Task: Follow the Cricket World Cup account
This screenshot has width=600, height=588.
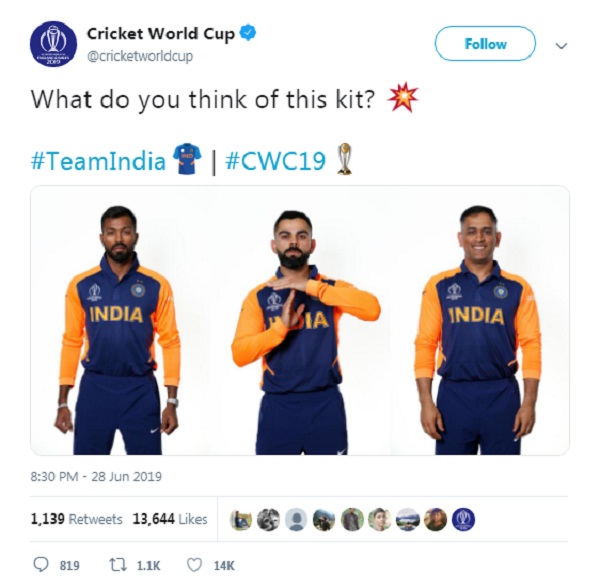Action: click(x=485, y=44)
